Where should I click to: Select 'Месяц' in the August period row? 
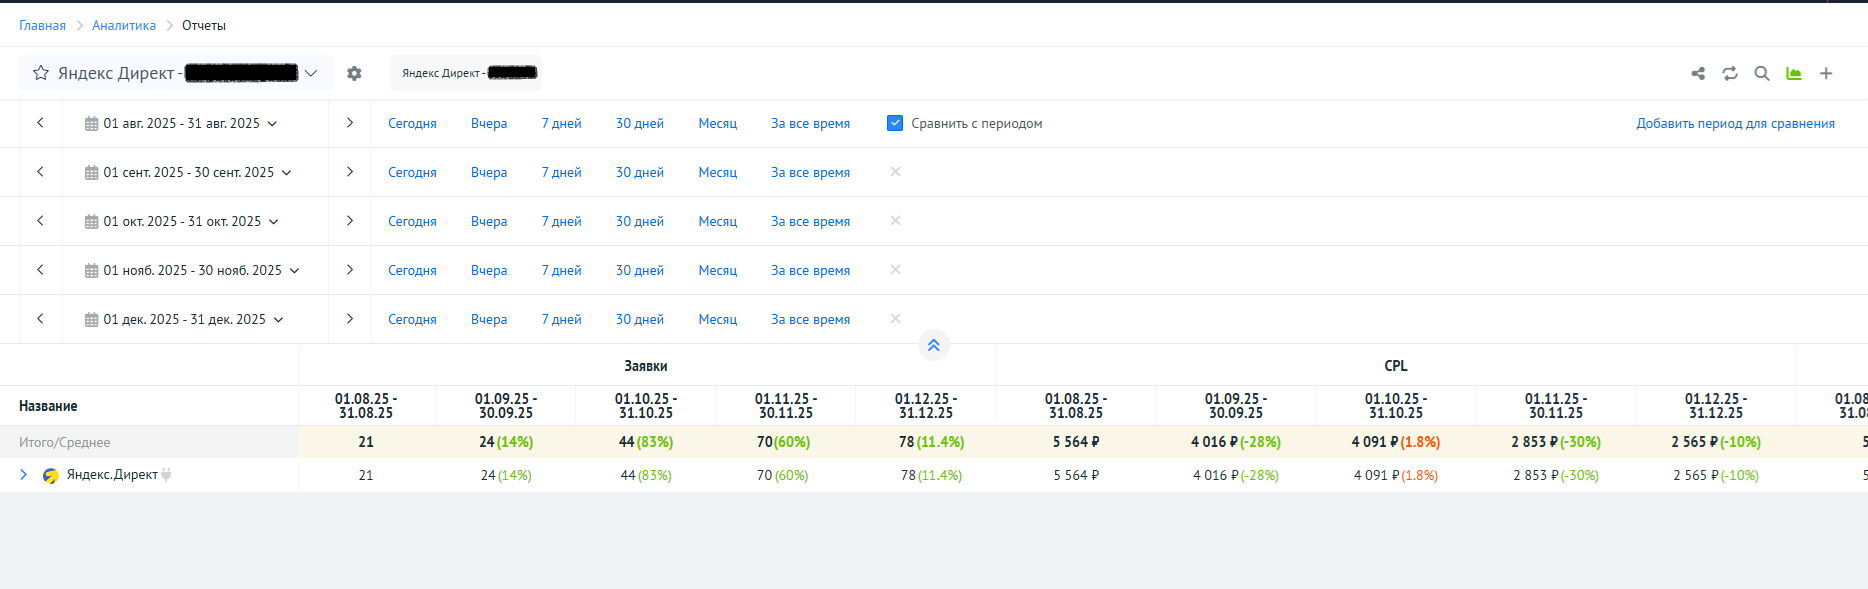point(718,123)
